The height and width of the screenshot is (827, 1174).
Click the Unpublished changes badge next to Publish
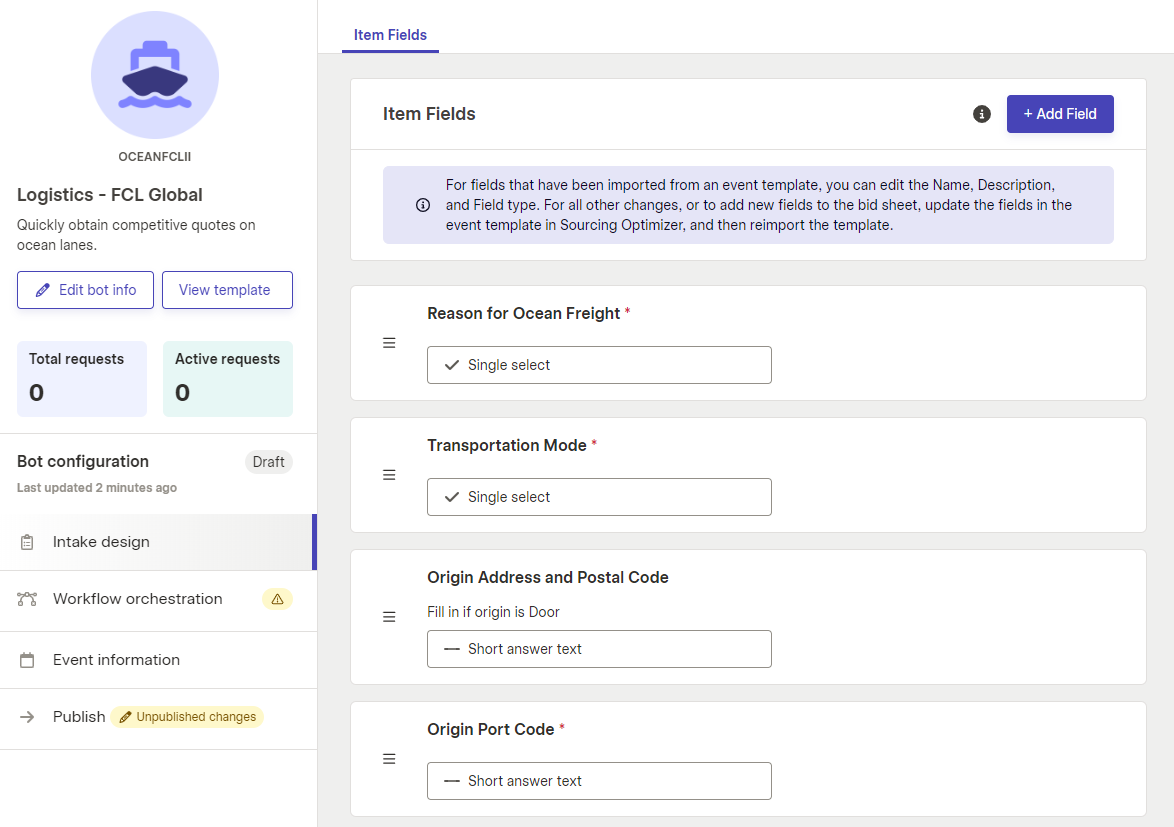(187, 717)
